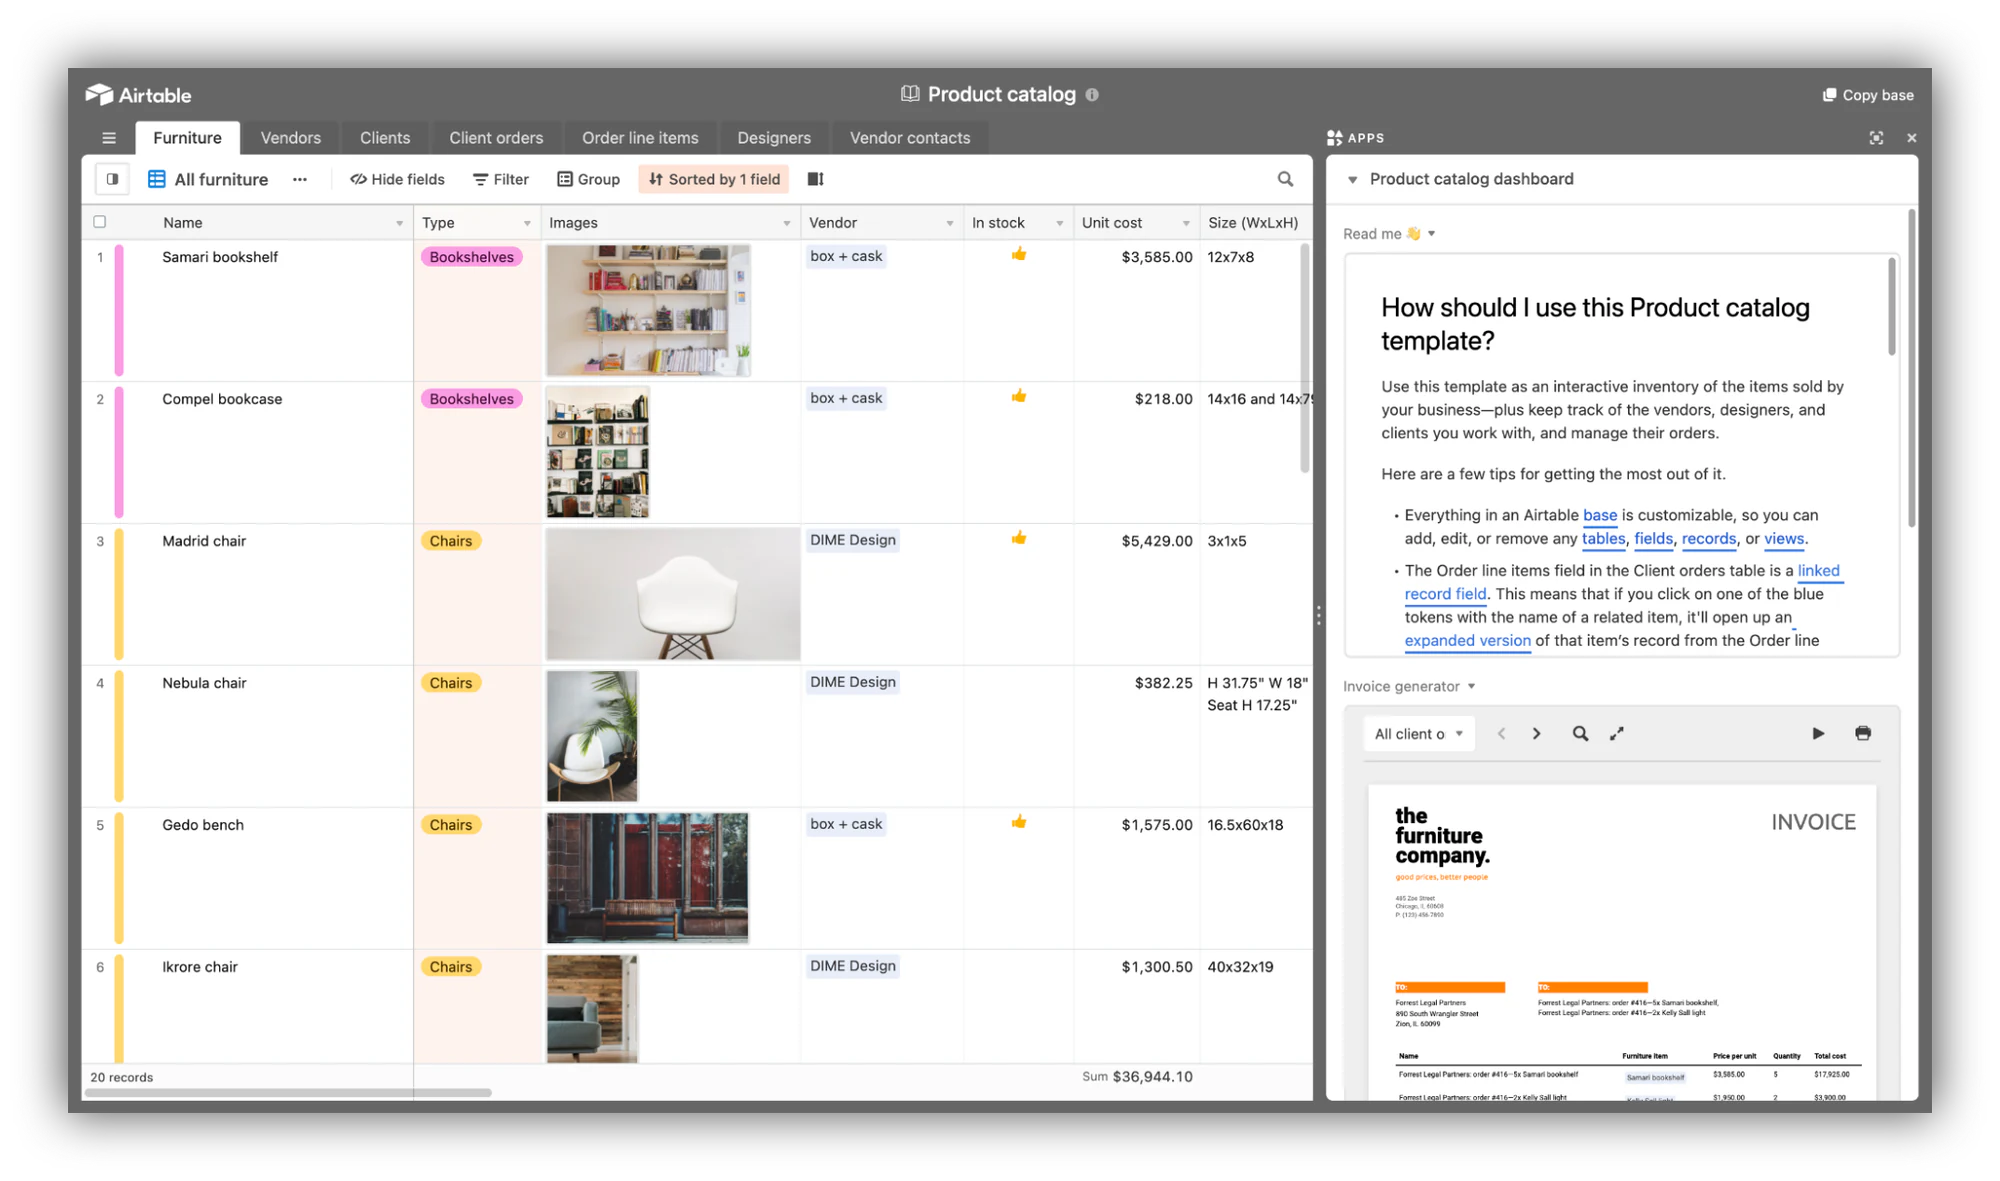Open the Name column dropdown arrow
This screenshot has height=1181, width=2000.
399,223
